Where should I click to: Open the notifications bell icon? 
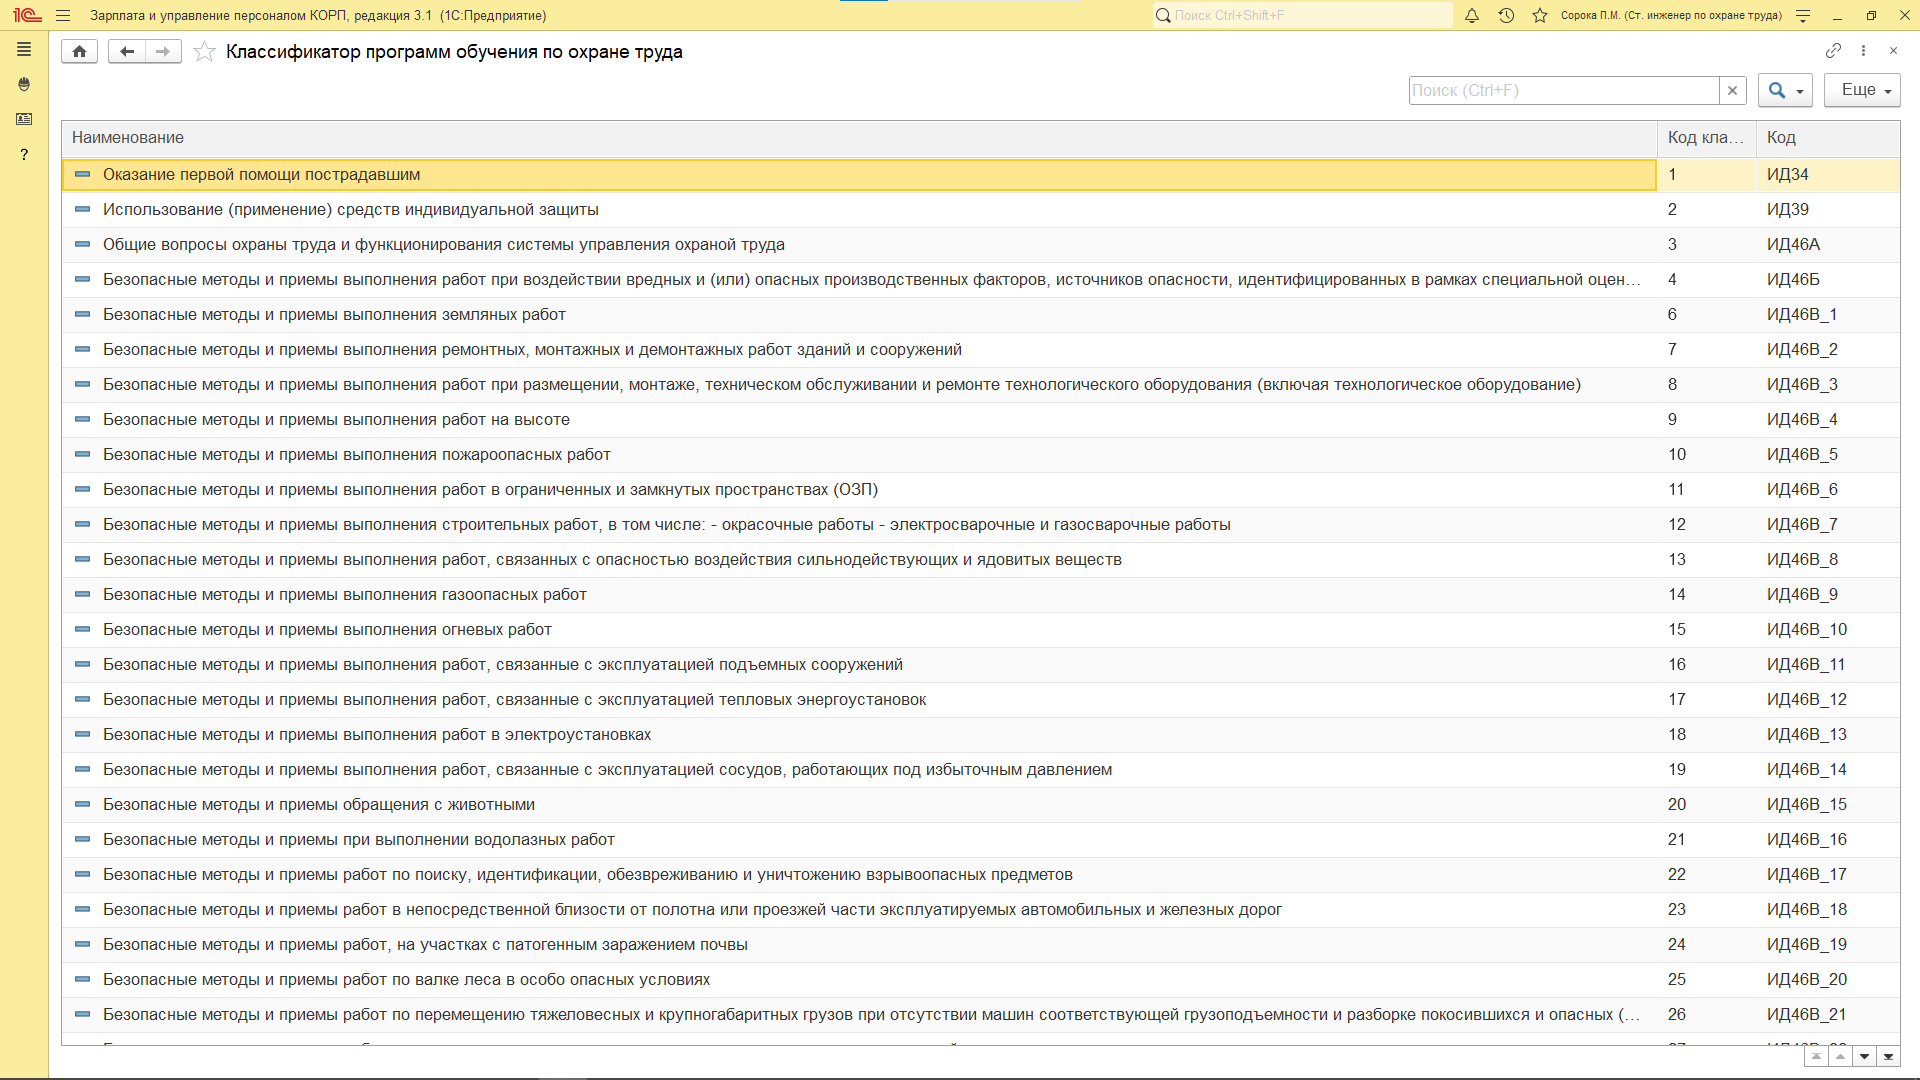[x=1471, y=15]
